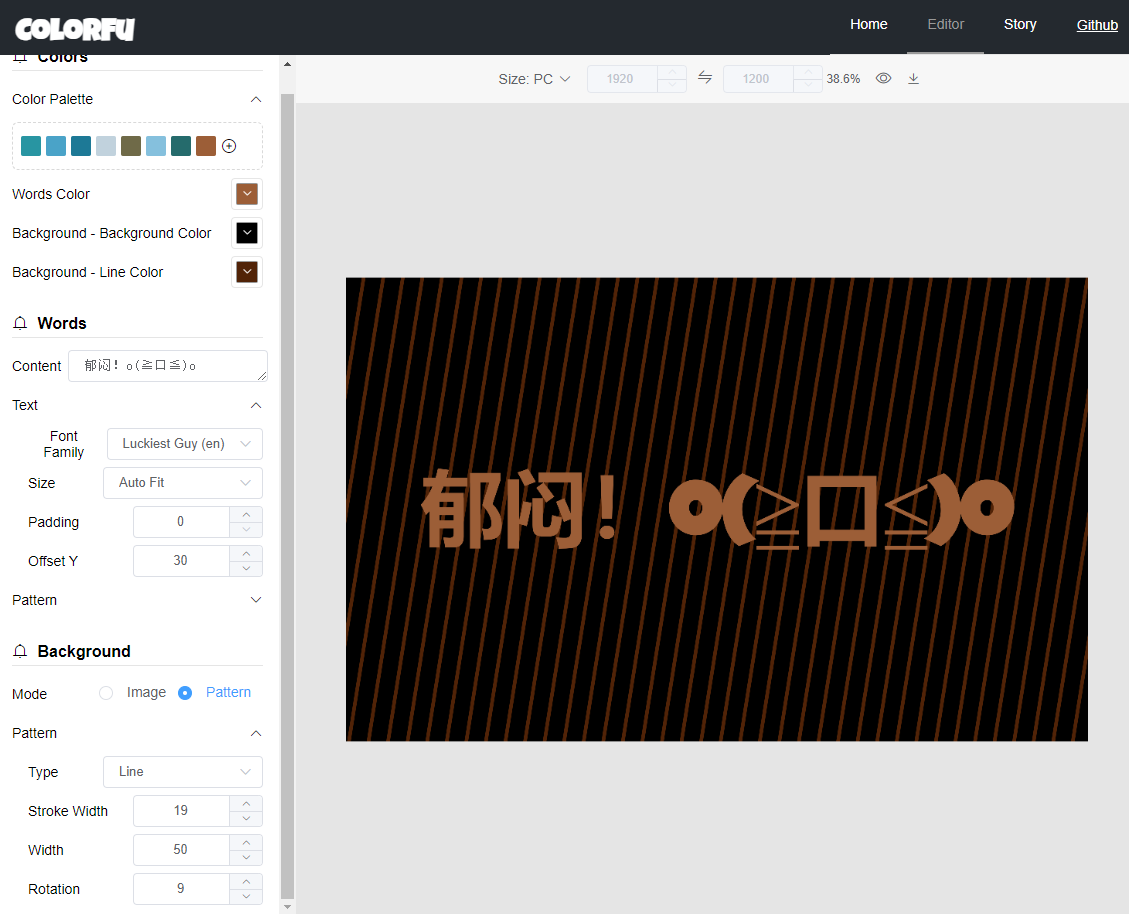Select Image background mode
Image resolution: width=1129 pixels, height=914 pixels.
pyautogui.click(x=106, y=693)
